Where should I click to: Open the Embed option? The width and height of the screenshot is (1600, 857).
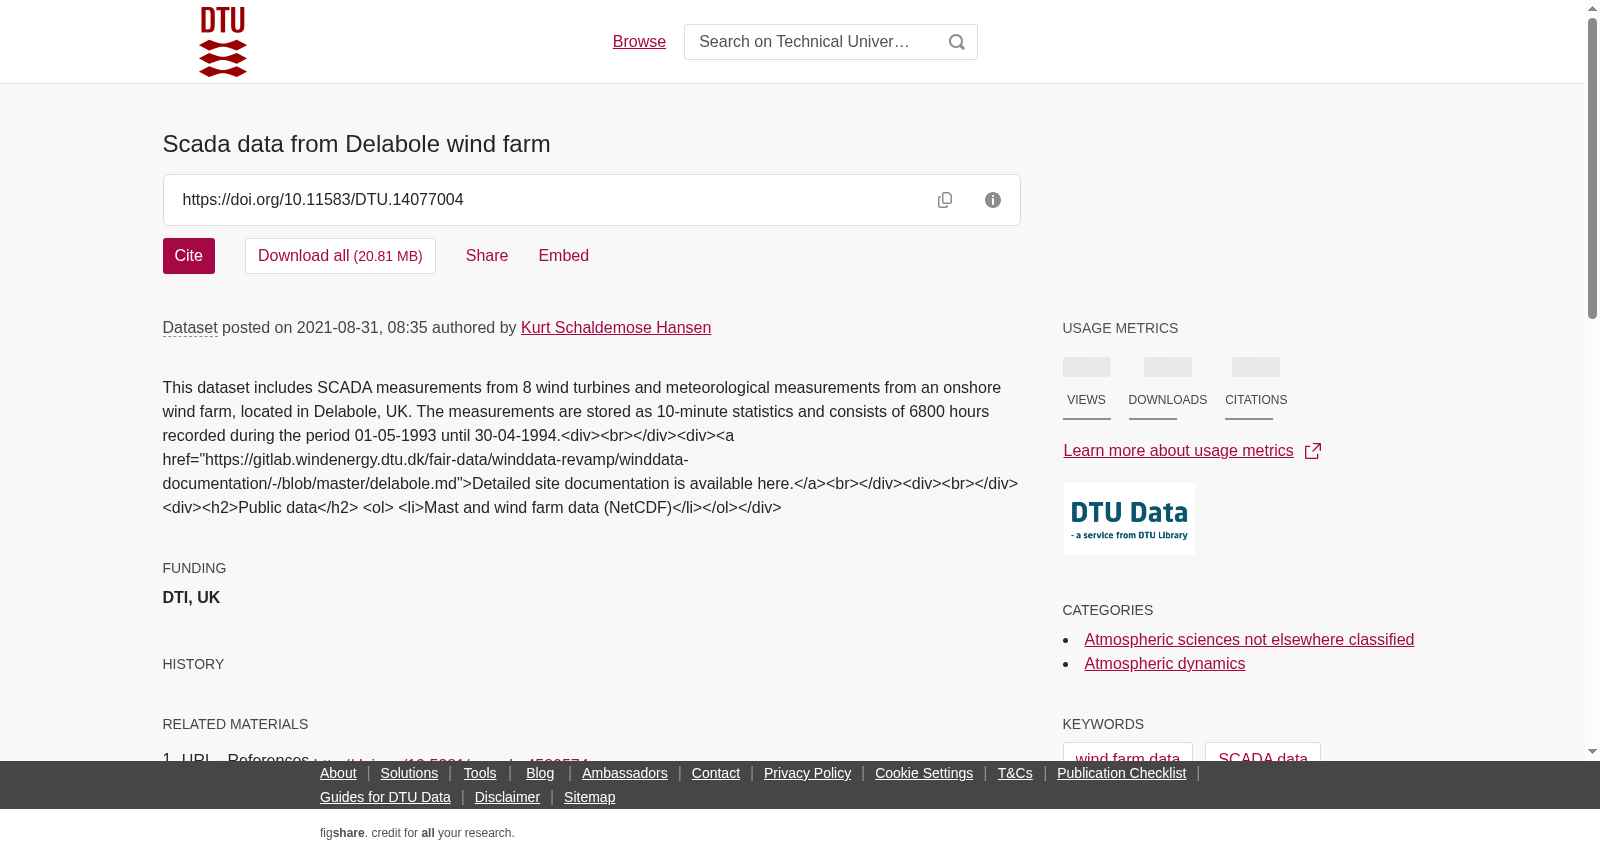[x=564, y=256]
